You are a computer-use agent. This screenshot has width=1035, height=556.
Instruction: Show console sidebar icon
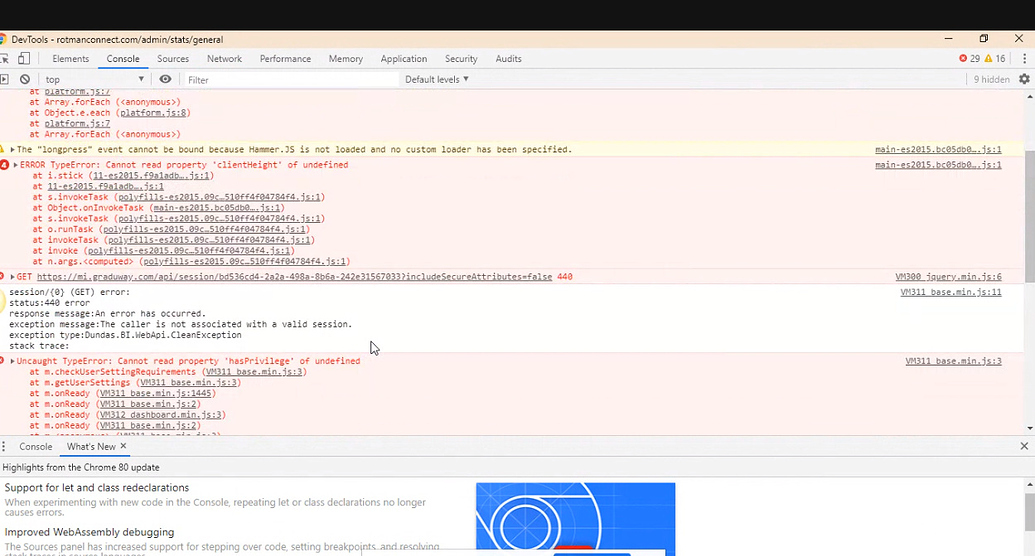(4, 79)
